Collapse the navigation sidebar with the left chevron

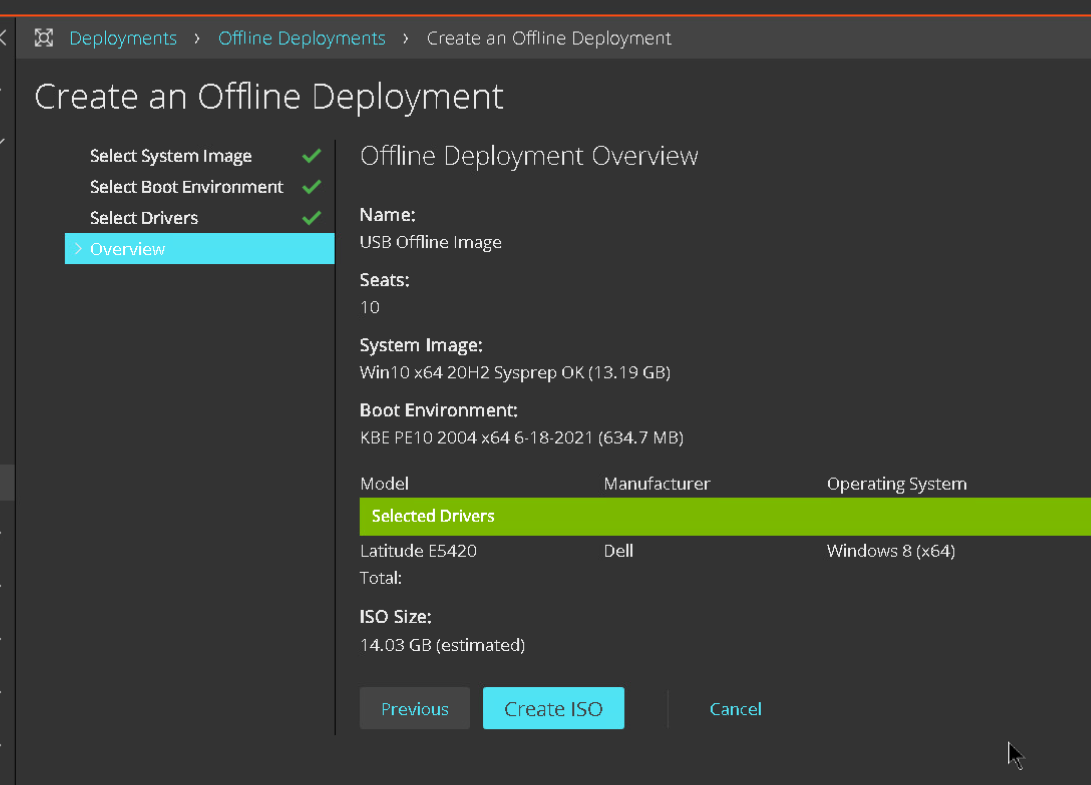click(x=5, y=38)
